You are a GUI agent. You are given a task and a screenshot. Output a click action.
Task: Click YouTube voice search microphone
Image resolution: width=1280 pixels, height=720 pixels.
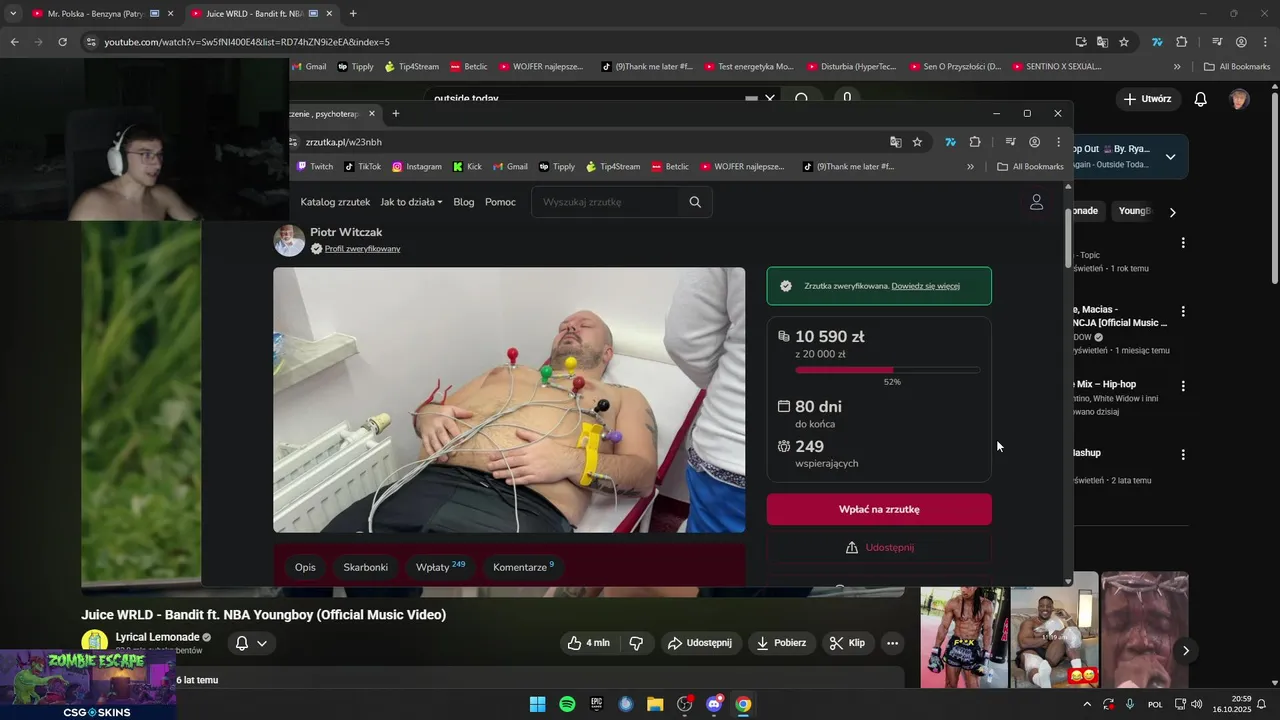pos(847,98)
